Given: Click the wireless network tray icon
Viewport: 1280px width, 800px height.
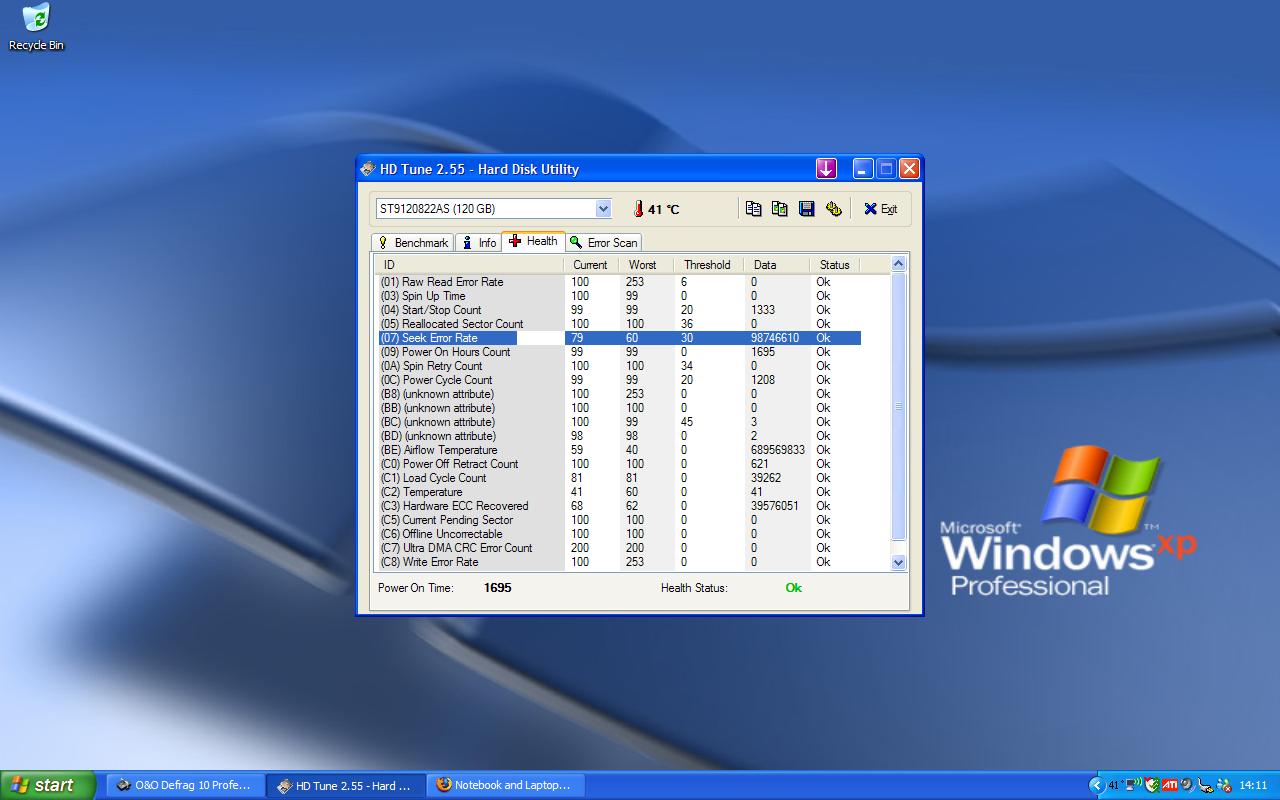Looking at the screenshot, I should [x=1134, y=785].
